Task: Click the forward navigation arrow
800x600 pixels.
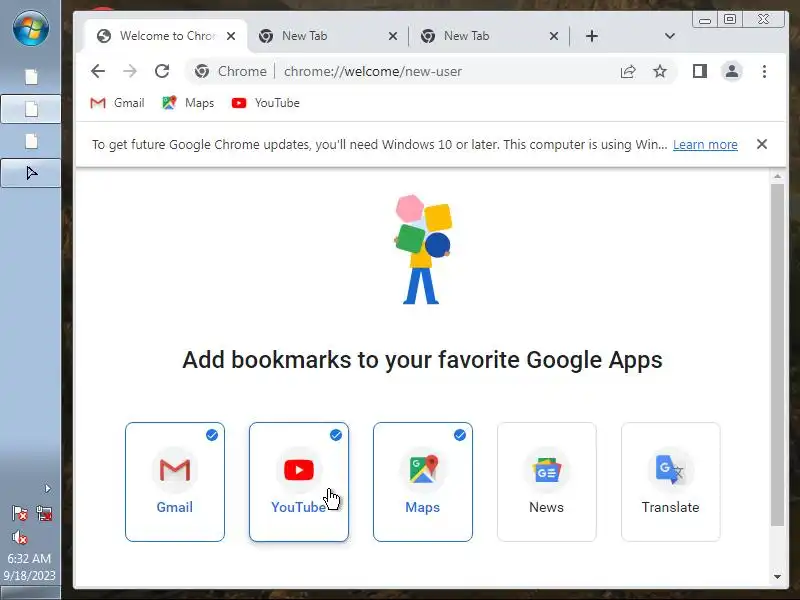Action: (130, 71)
